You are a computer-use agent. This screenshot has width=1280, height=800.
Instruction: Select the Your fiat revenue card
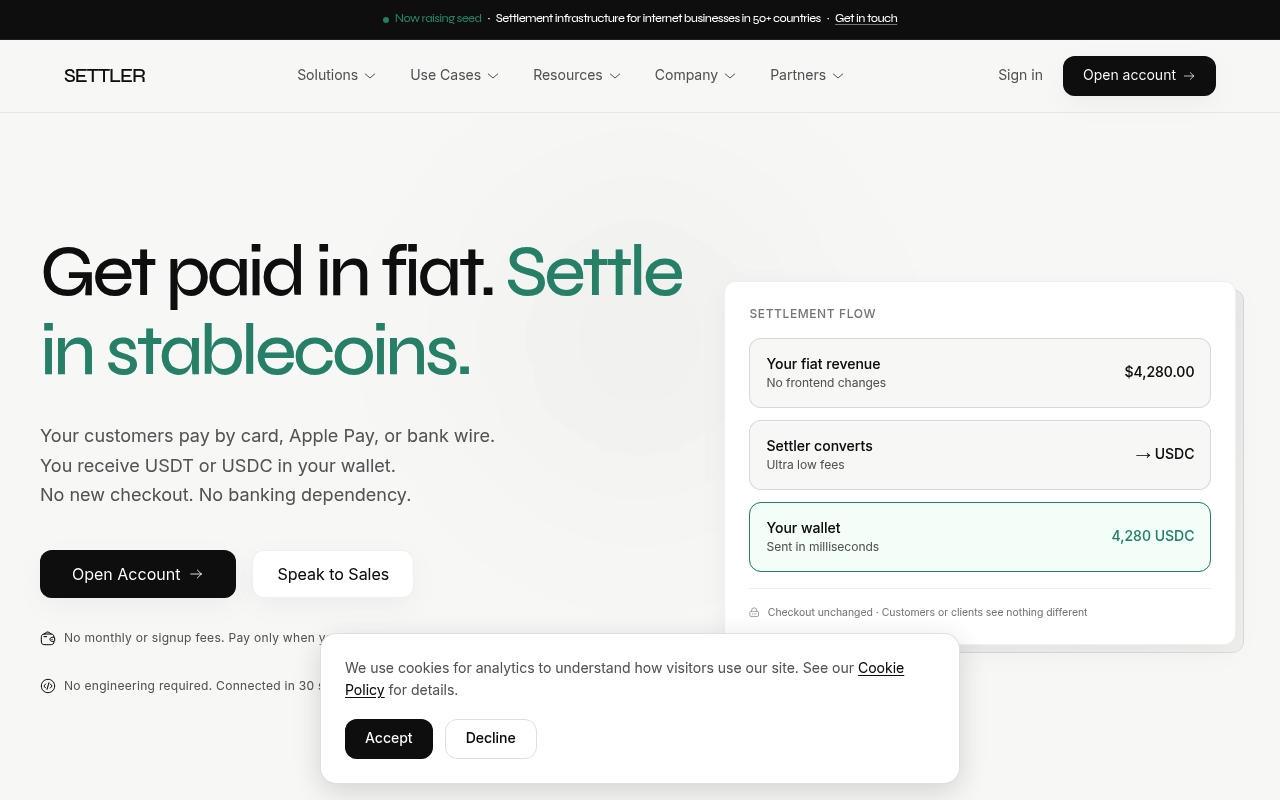coord(980,373)
